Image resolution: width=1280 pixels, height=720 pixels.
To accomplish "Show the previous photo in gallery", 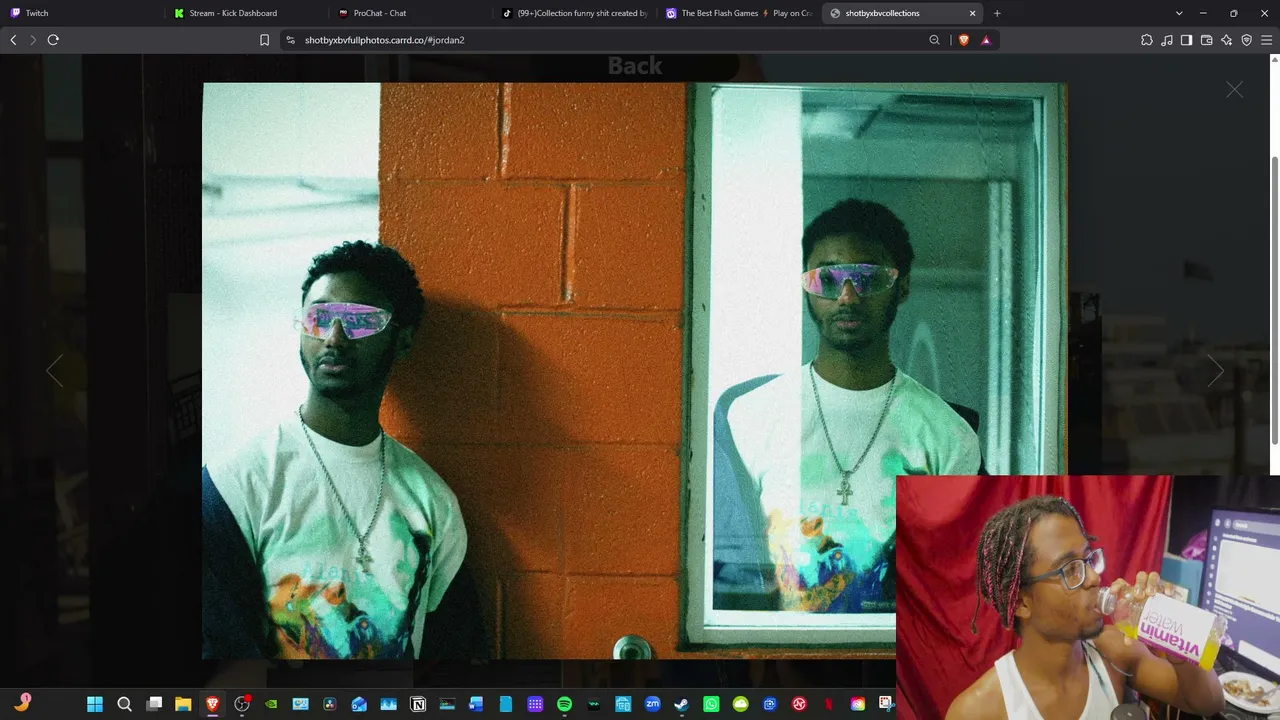I will 54,371.
